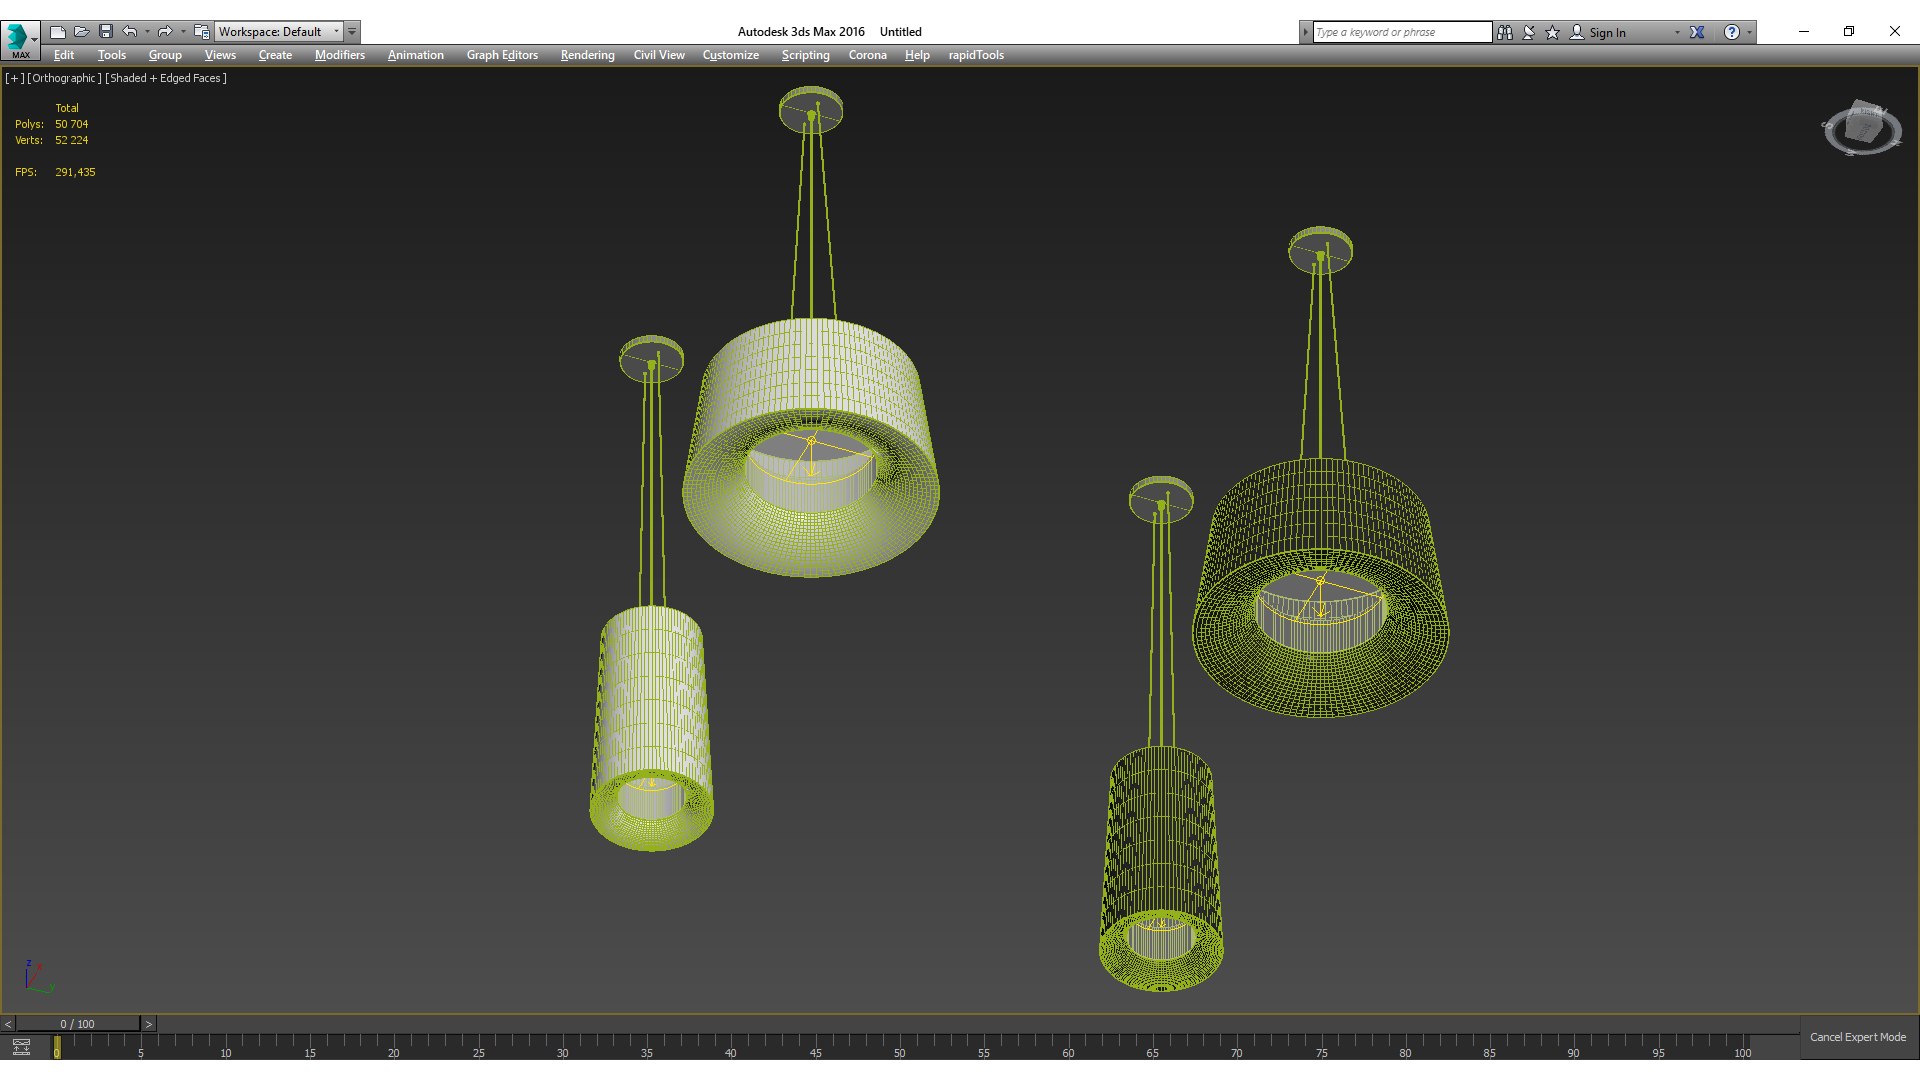Viewport: 1920px width, 1080px height.
Task: Open the 3ds Max application menu
Action: pyautogui.click(x=20, y=40)
